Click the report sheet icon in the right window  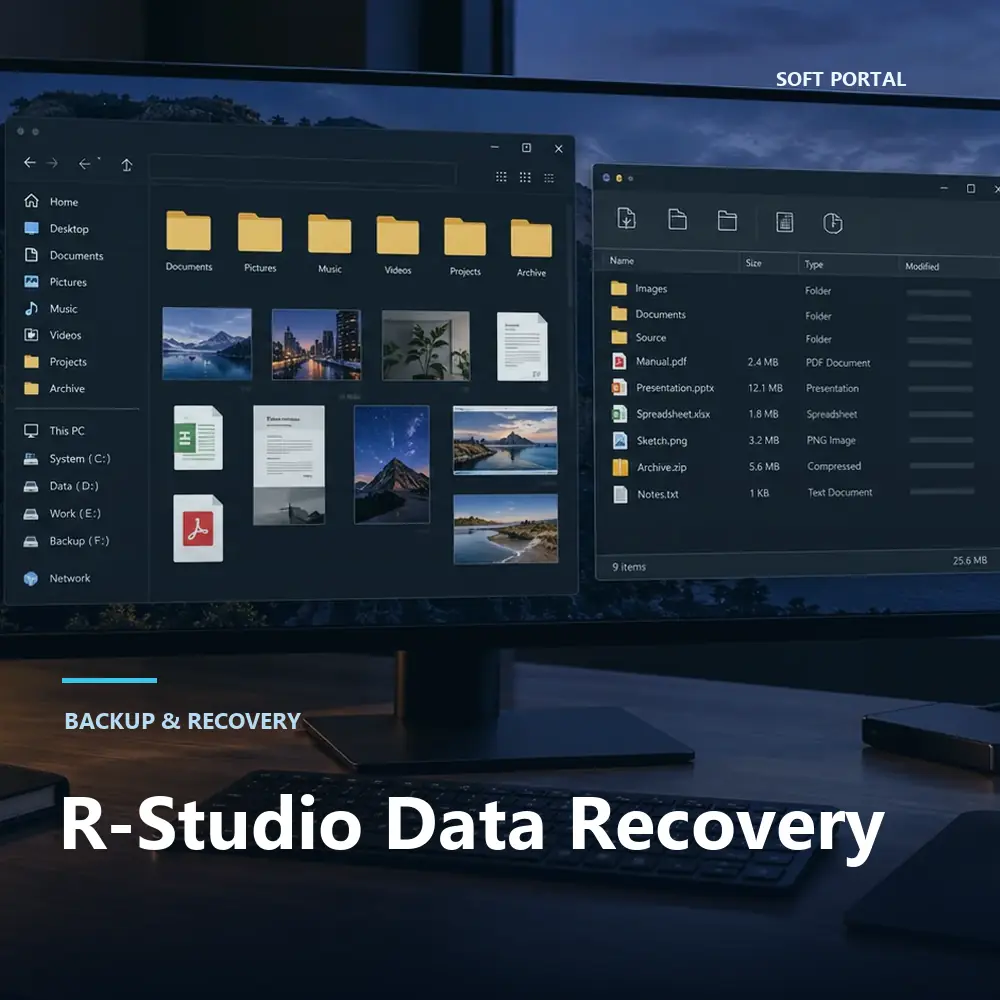click(x=784, y=222)
